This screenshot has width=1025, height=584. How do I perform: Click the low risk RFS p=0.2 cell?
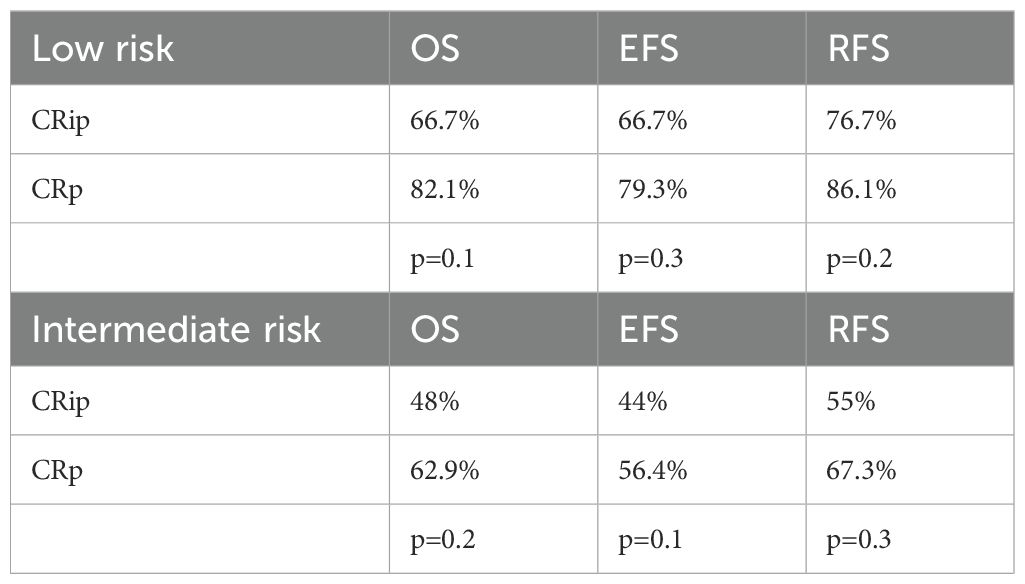point(859,259)
